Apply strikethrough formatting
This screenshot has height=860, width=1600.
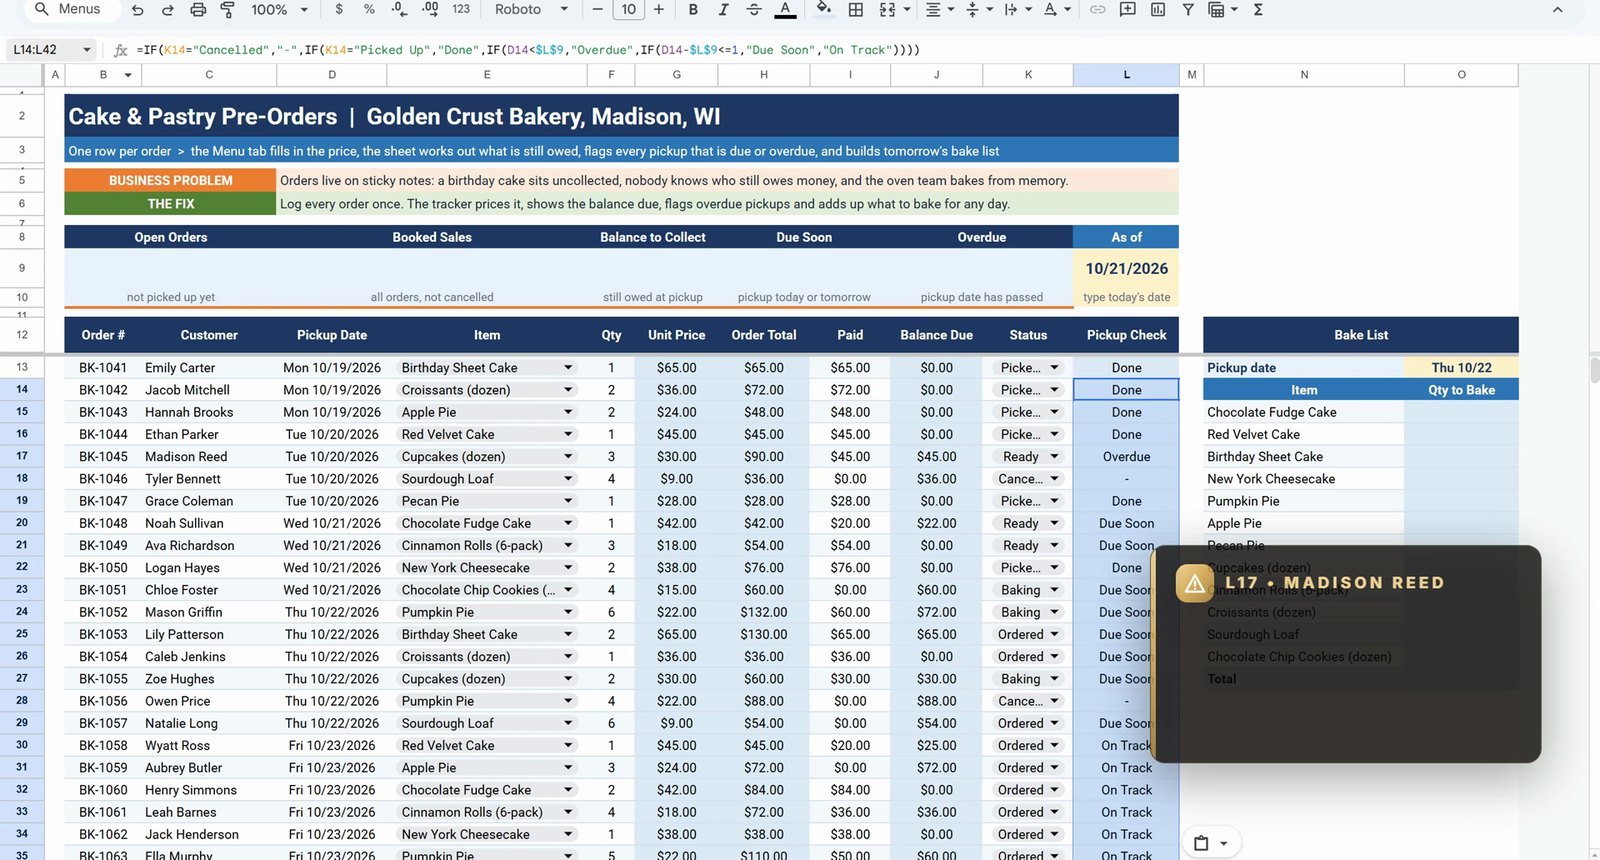tap(754, 9)
